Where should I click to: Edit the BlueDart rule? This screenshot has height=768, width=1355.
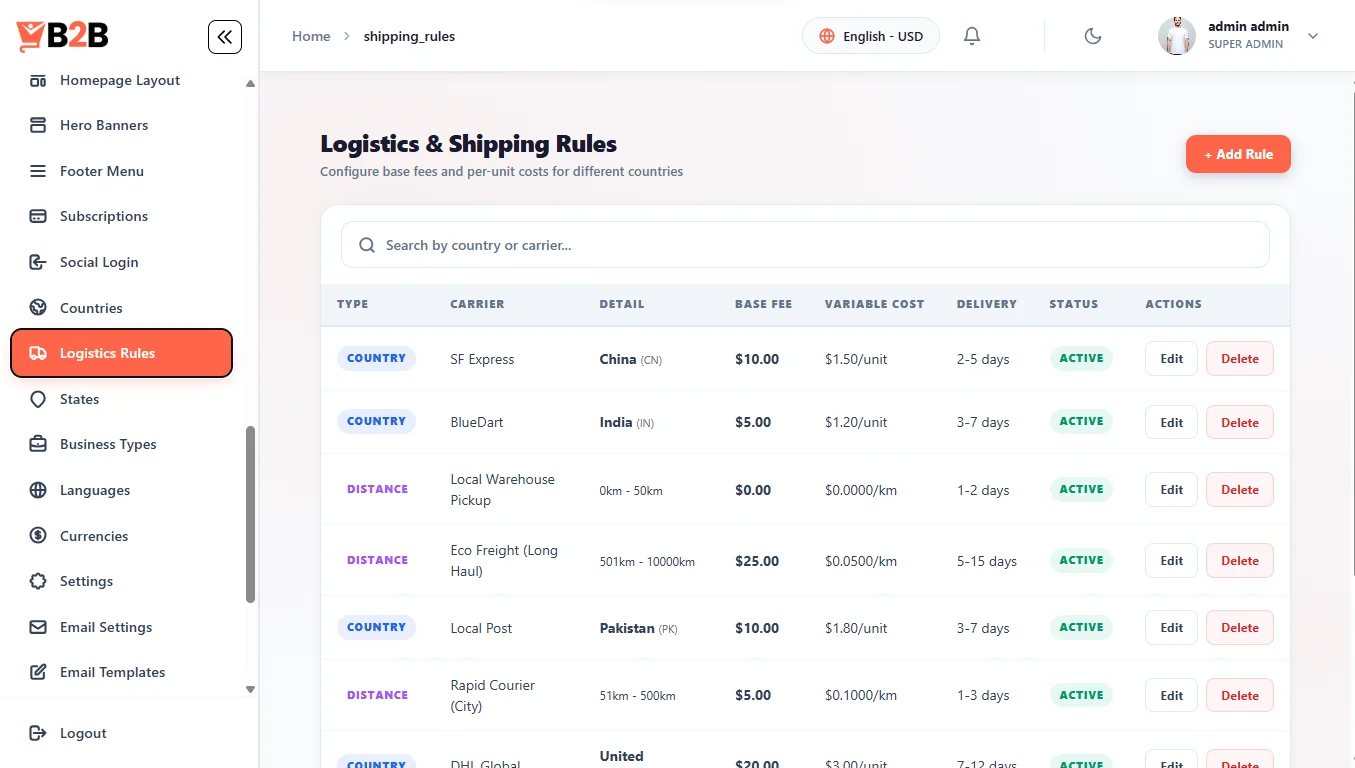tap(1171, 422)
